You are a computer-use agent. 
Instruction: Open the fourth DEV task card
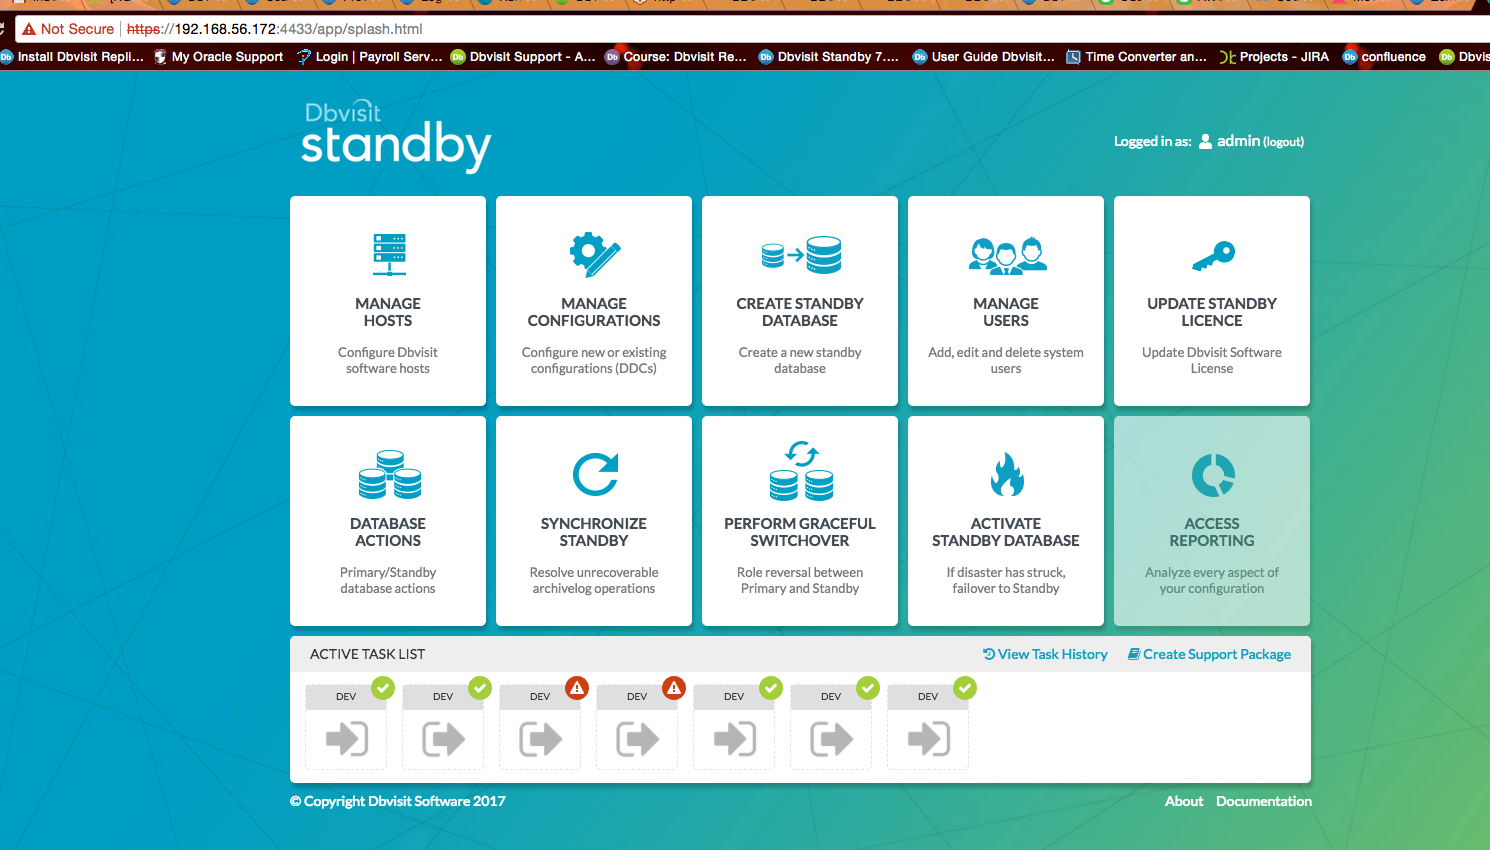[x=637, y=727]
